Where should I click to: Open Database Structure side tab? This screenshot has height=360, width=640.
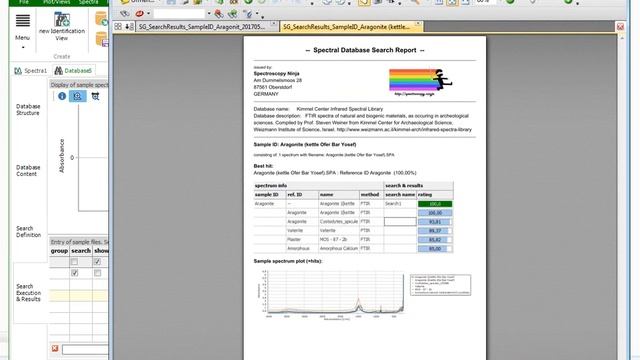(x=28, y=109)
